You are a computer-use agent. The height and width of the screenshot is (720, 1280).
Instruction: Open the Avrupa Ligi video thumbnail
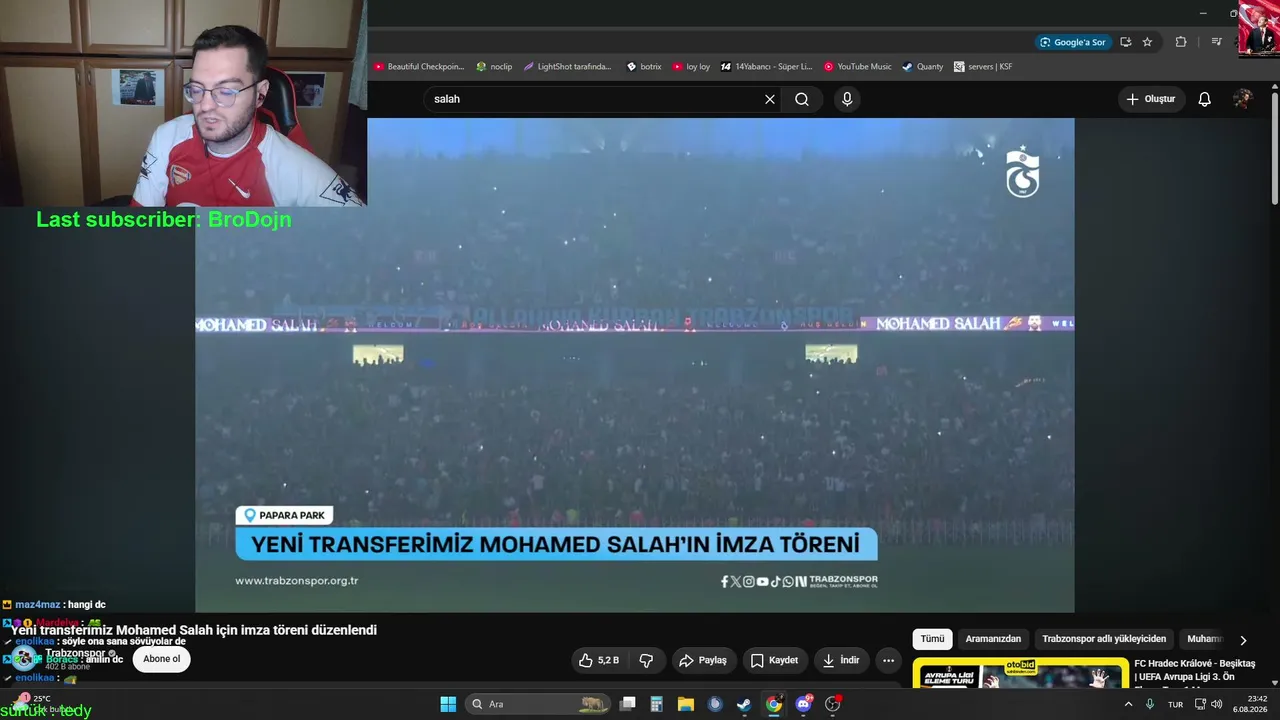click(1020, 673)
